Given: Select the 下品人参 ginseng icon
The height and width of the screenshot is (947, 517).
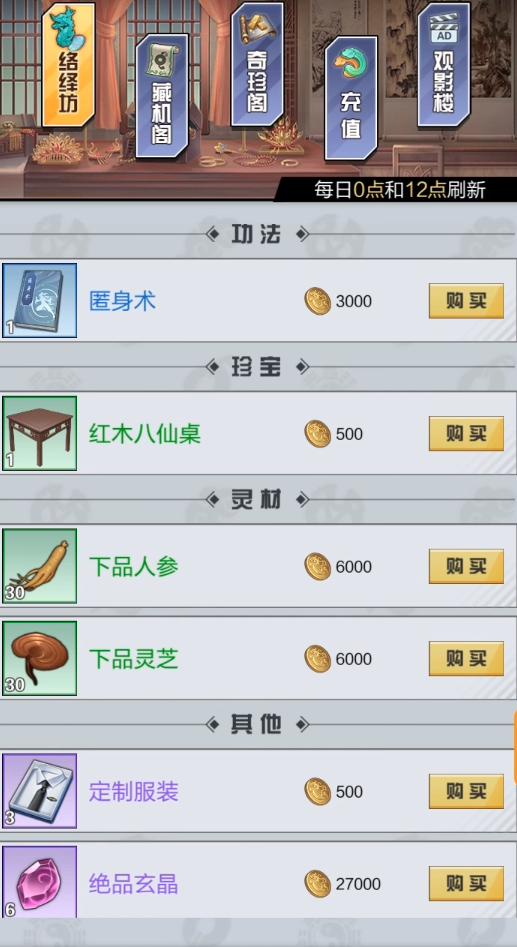Looking at the screenshot, I should [40, 566].
